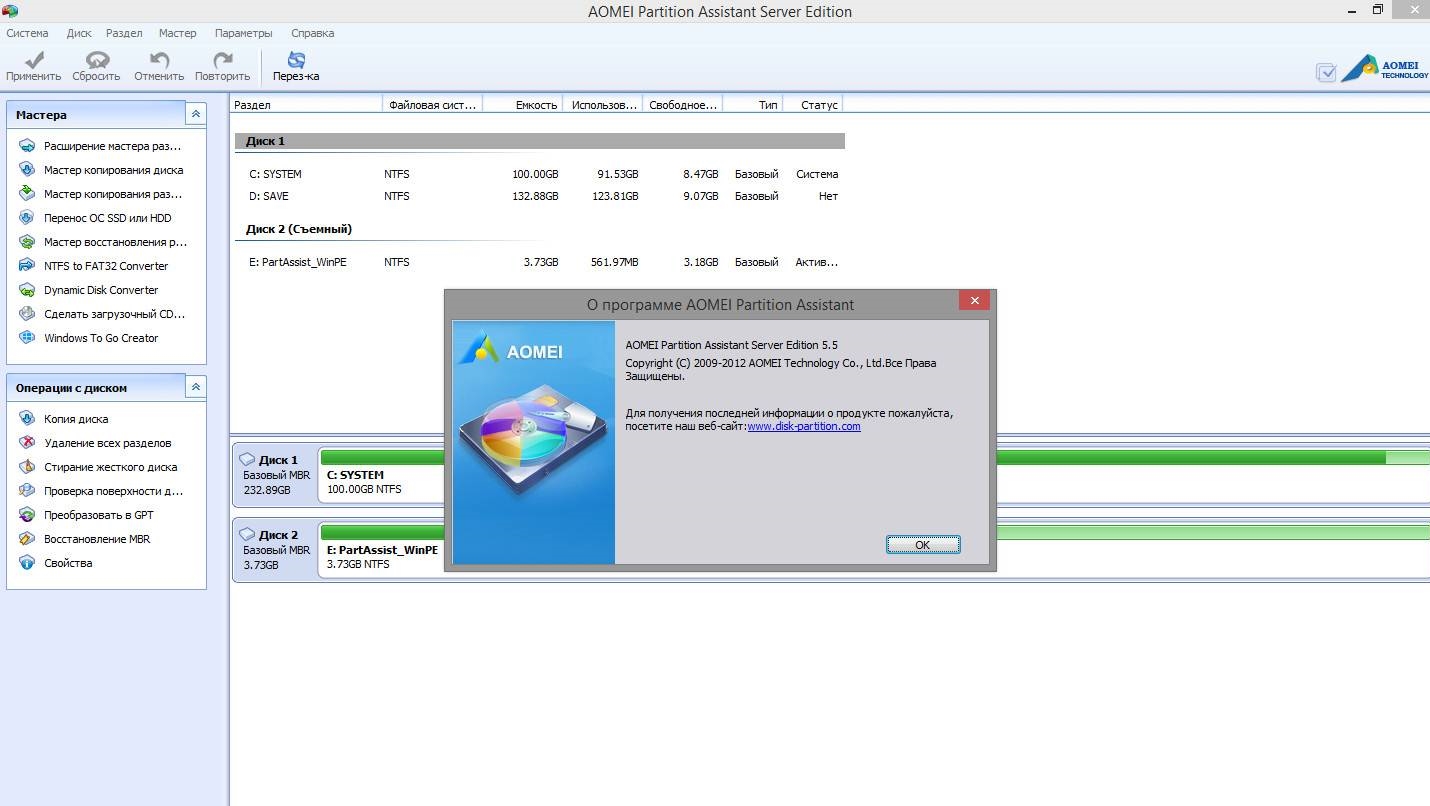Screen dimensions: 1430x806
Task: Open the Мастер menu
Action: (177, 33)
